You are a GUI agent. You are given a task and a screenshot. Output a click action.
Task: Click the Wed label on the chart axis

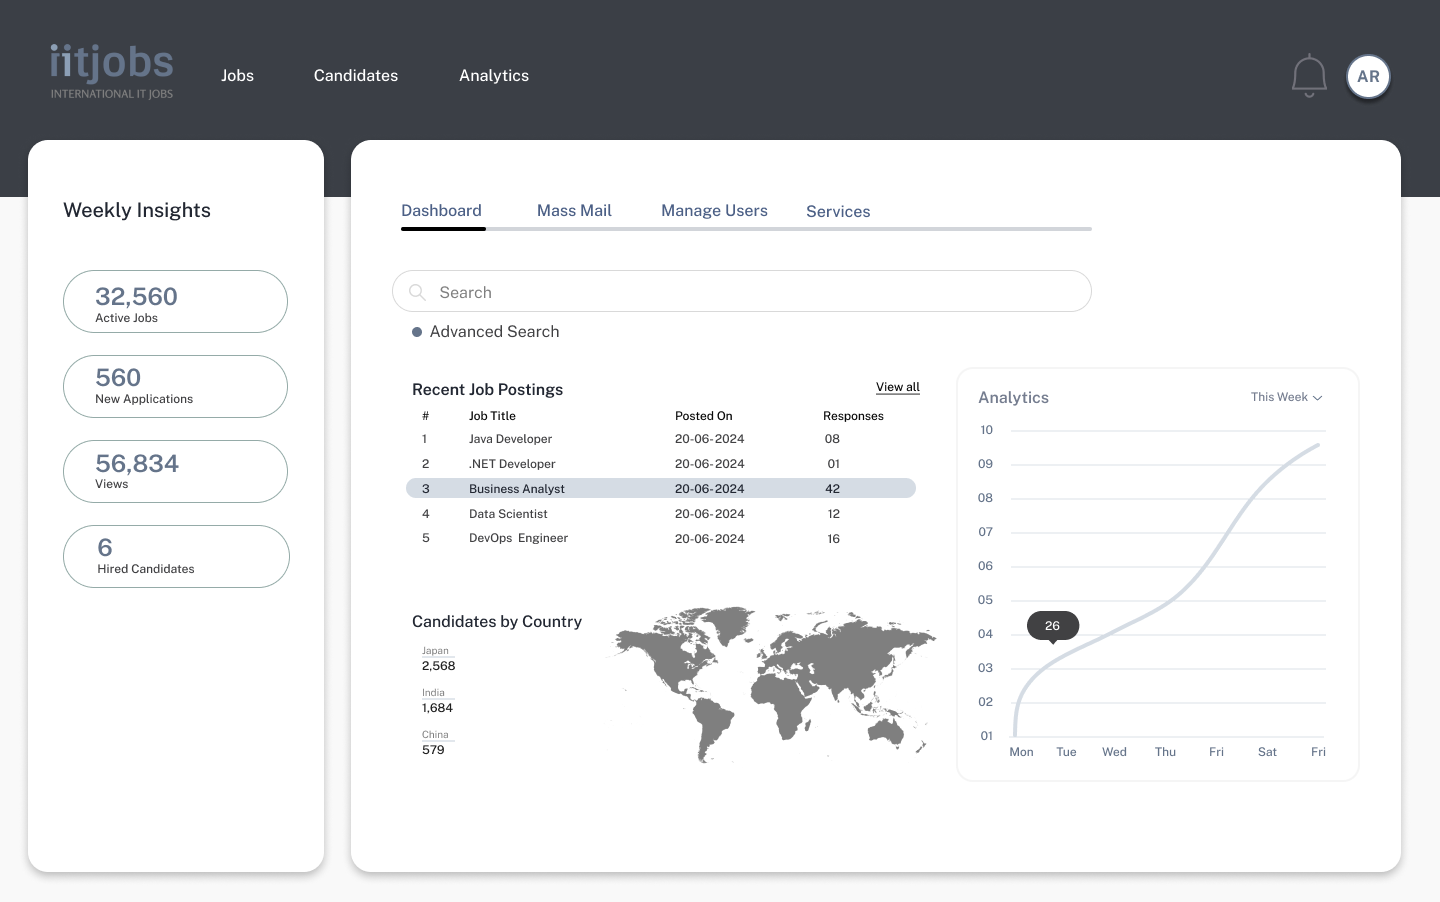click(1114, 752)
